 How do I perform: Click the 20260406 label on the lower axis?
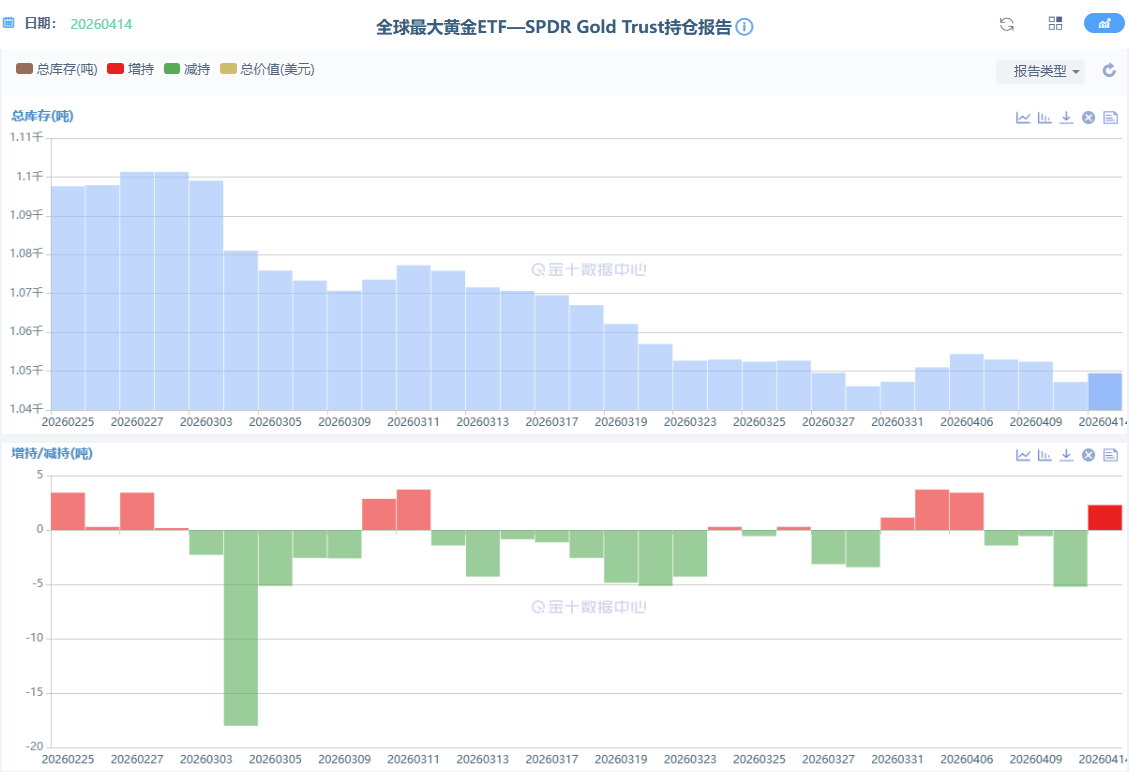pyautogui.click(x=966, y=759)
